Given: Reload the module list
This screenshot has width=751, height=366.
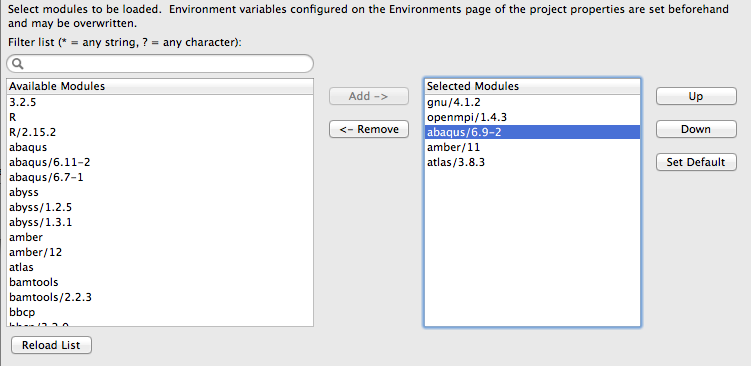Looking at the screenshot, I should click(51, 345).
